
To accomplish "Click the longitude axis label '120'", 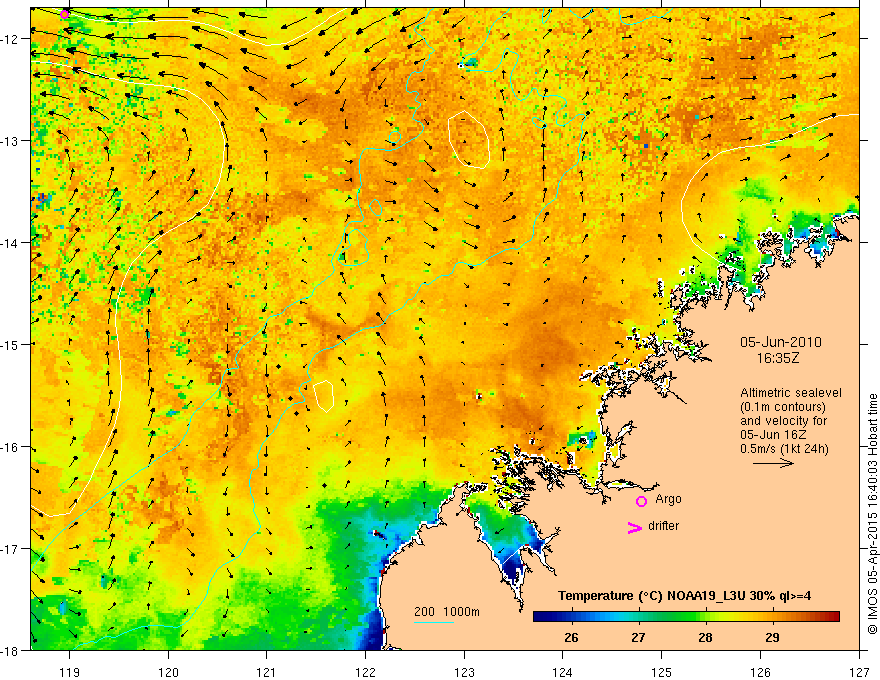I will click(x=168, y=672).
